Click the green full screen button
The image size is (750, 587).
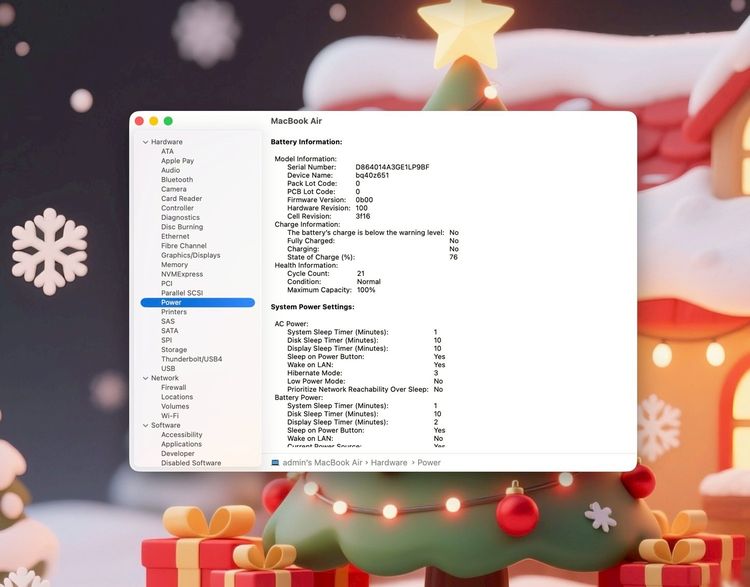point(168,121)
